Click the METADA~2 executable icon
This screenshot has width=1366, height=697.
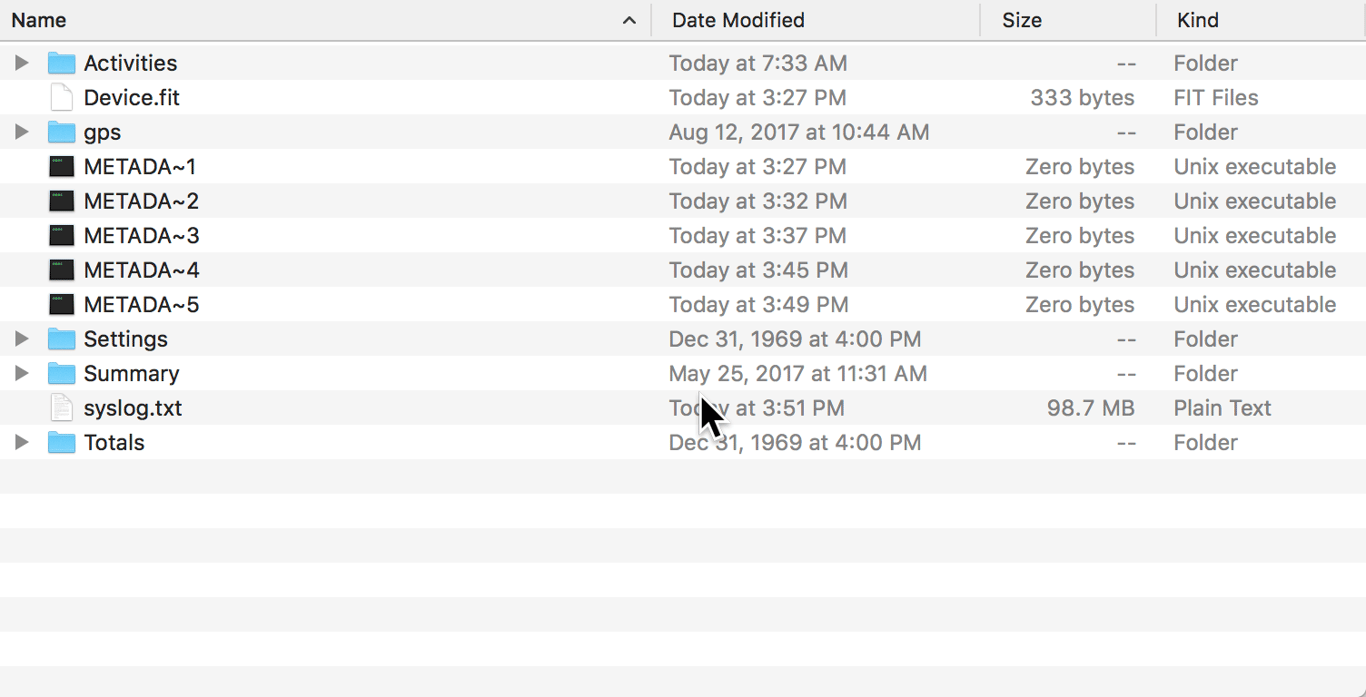(x=62, y=201)
